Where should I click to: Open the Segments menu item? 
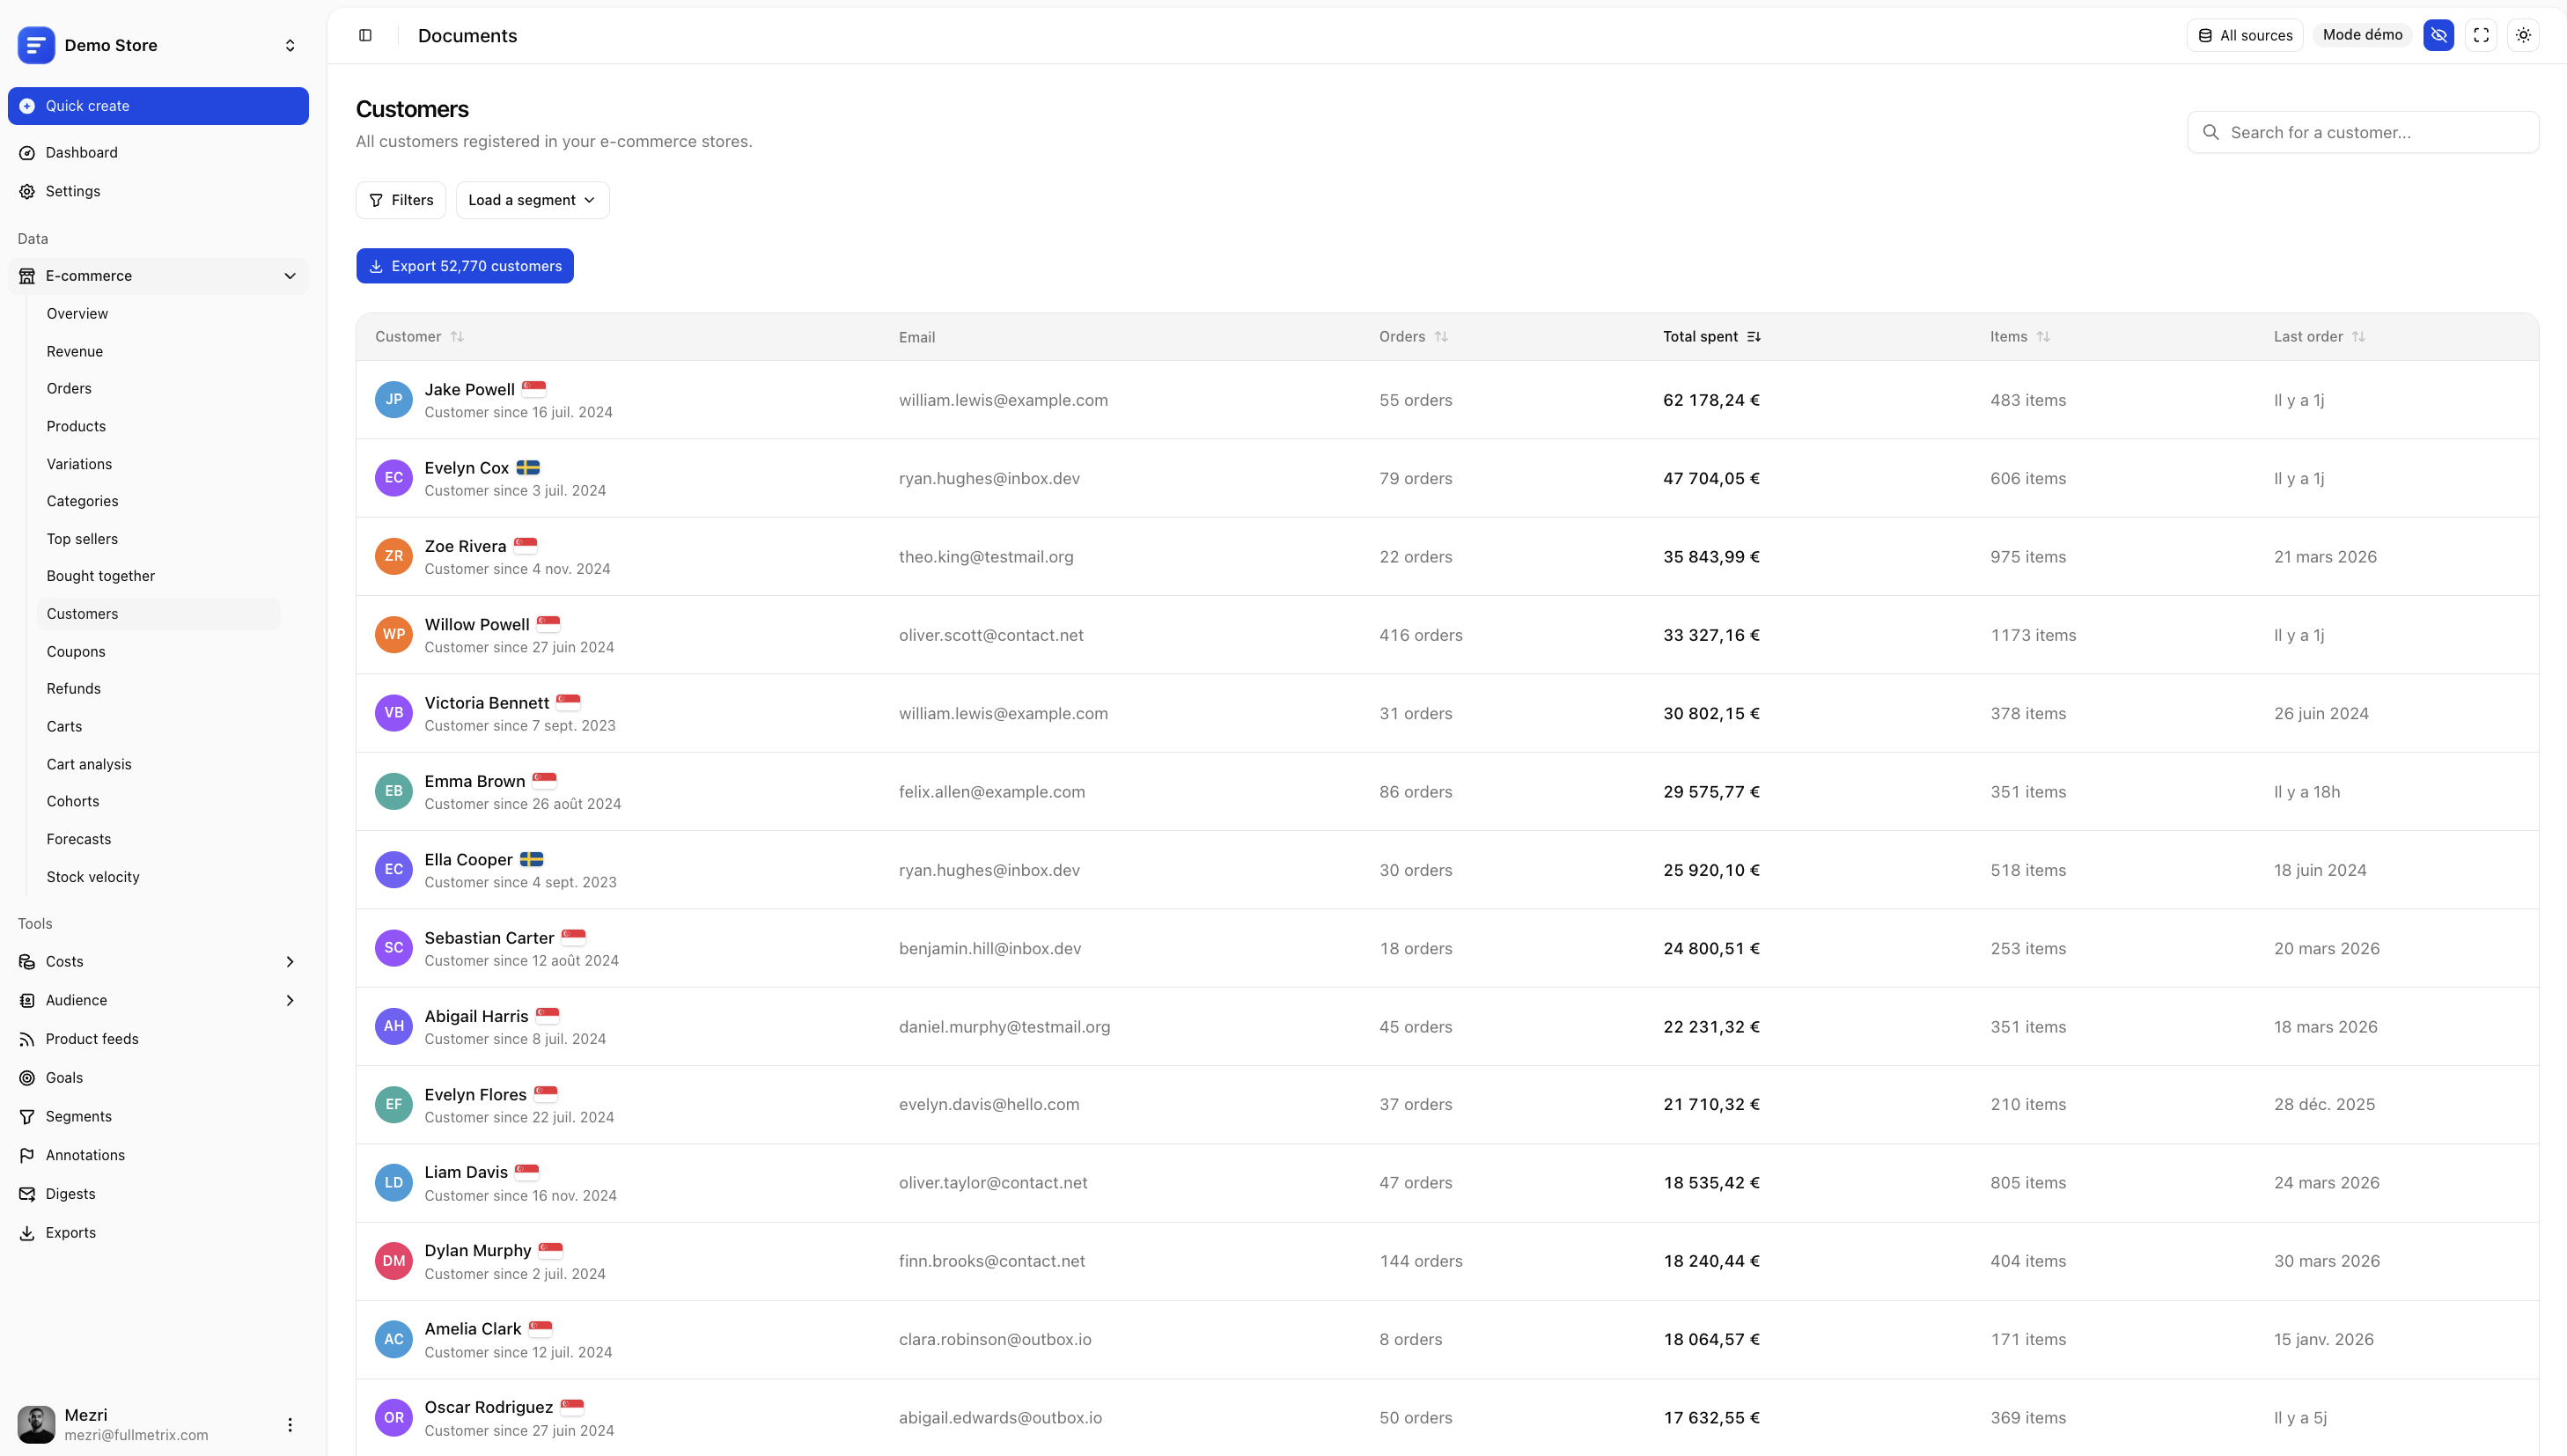79,1116
